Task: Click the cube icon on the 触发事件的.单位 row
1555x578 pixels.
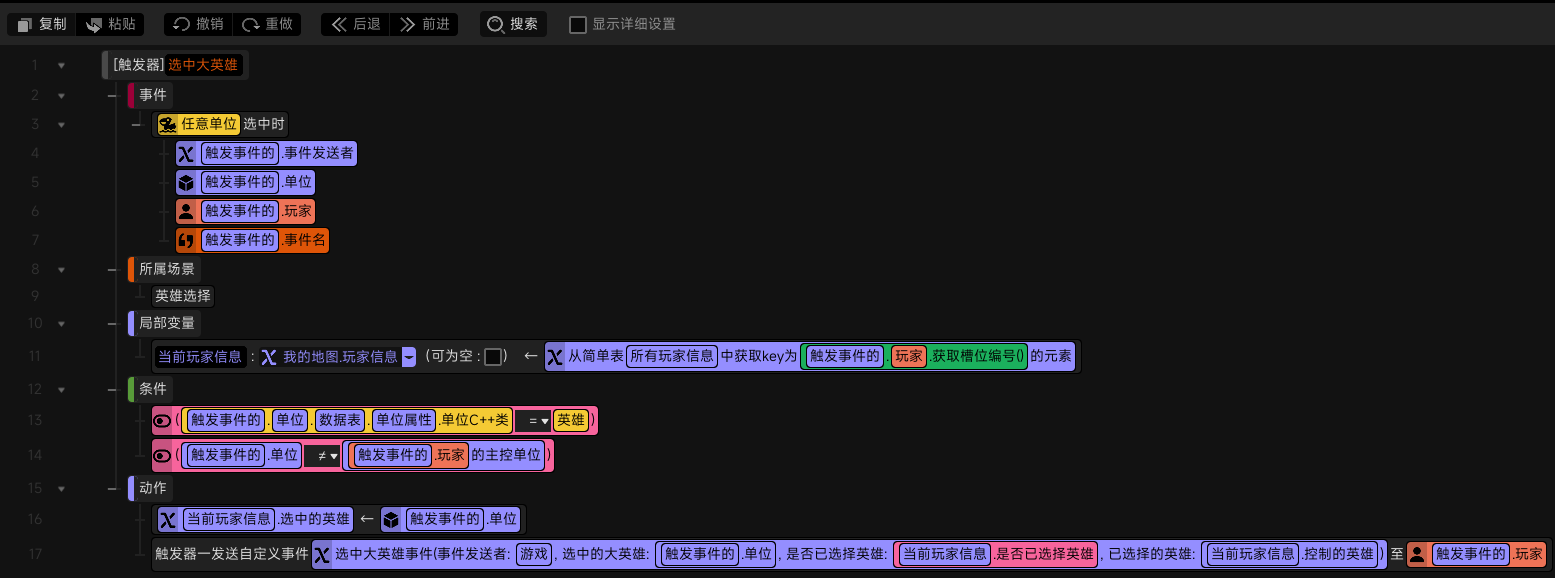Action: click(186, 183)
